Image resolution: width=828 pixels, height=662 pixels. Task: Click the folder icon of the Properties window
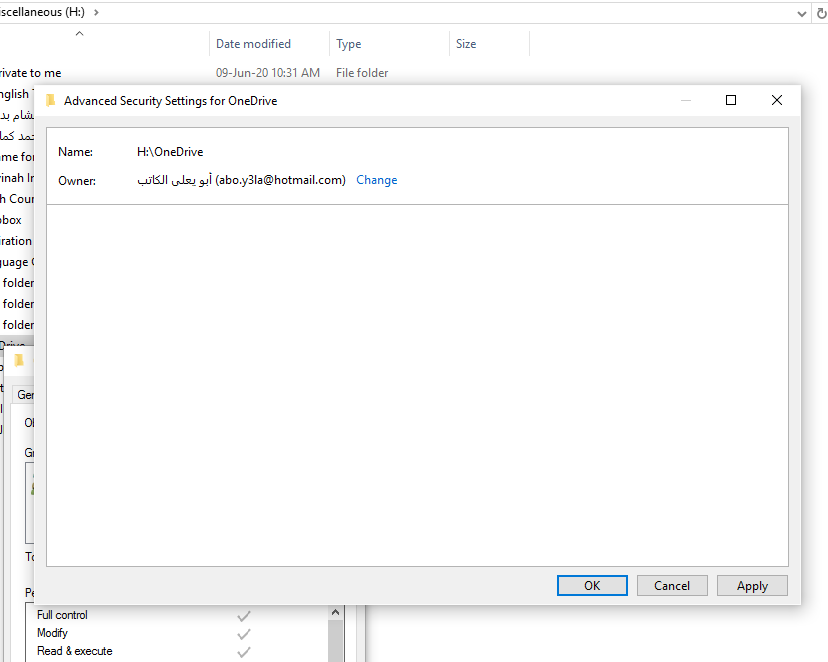coord(19,361)
